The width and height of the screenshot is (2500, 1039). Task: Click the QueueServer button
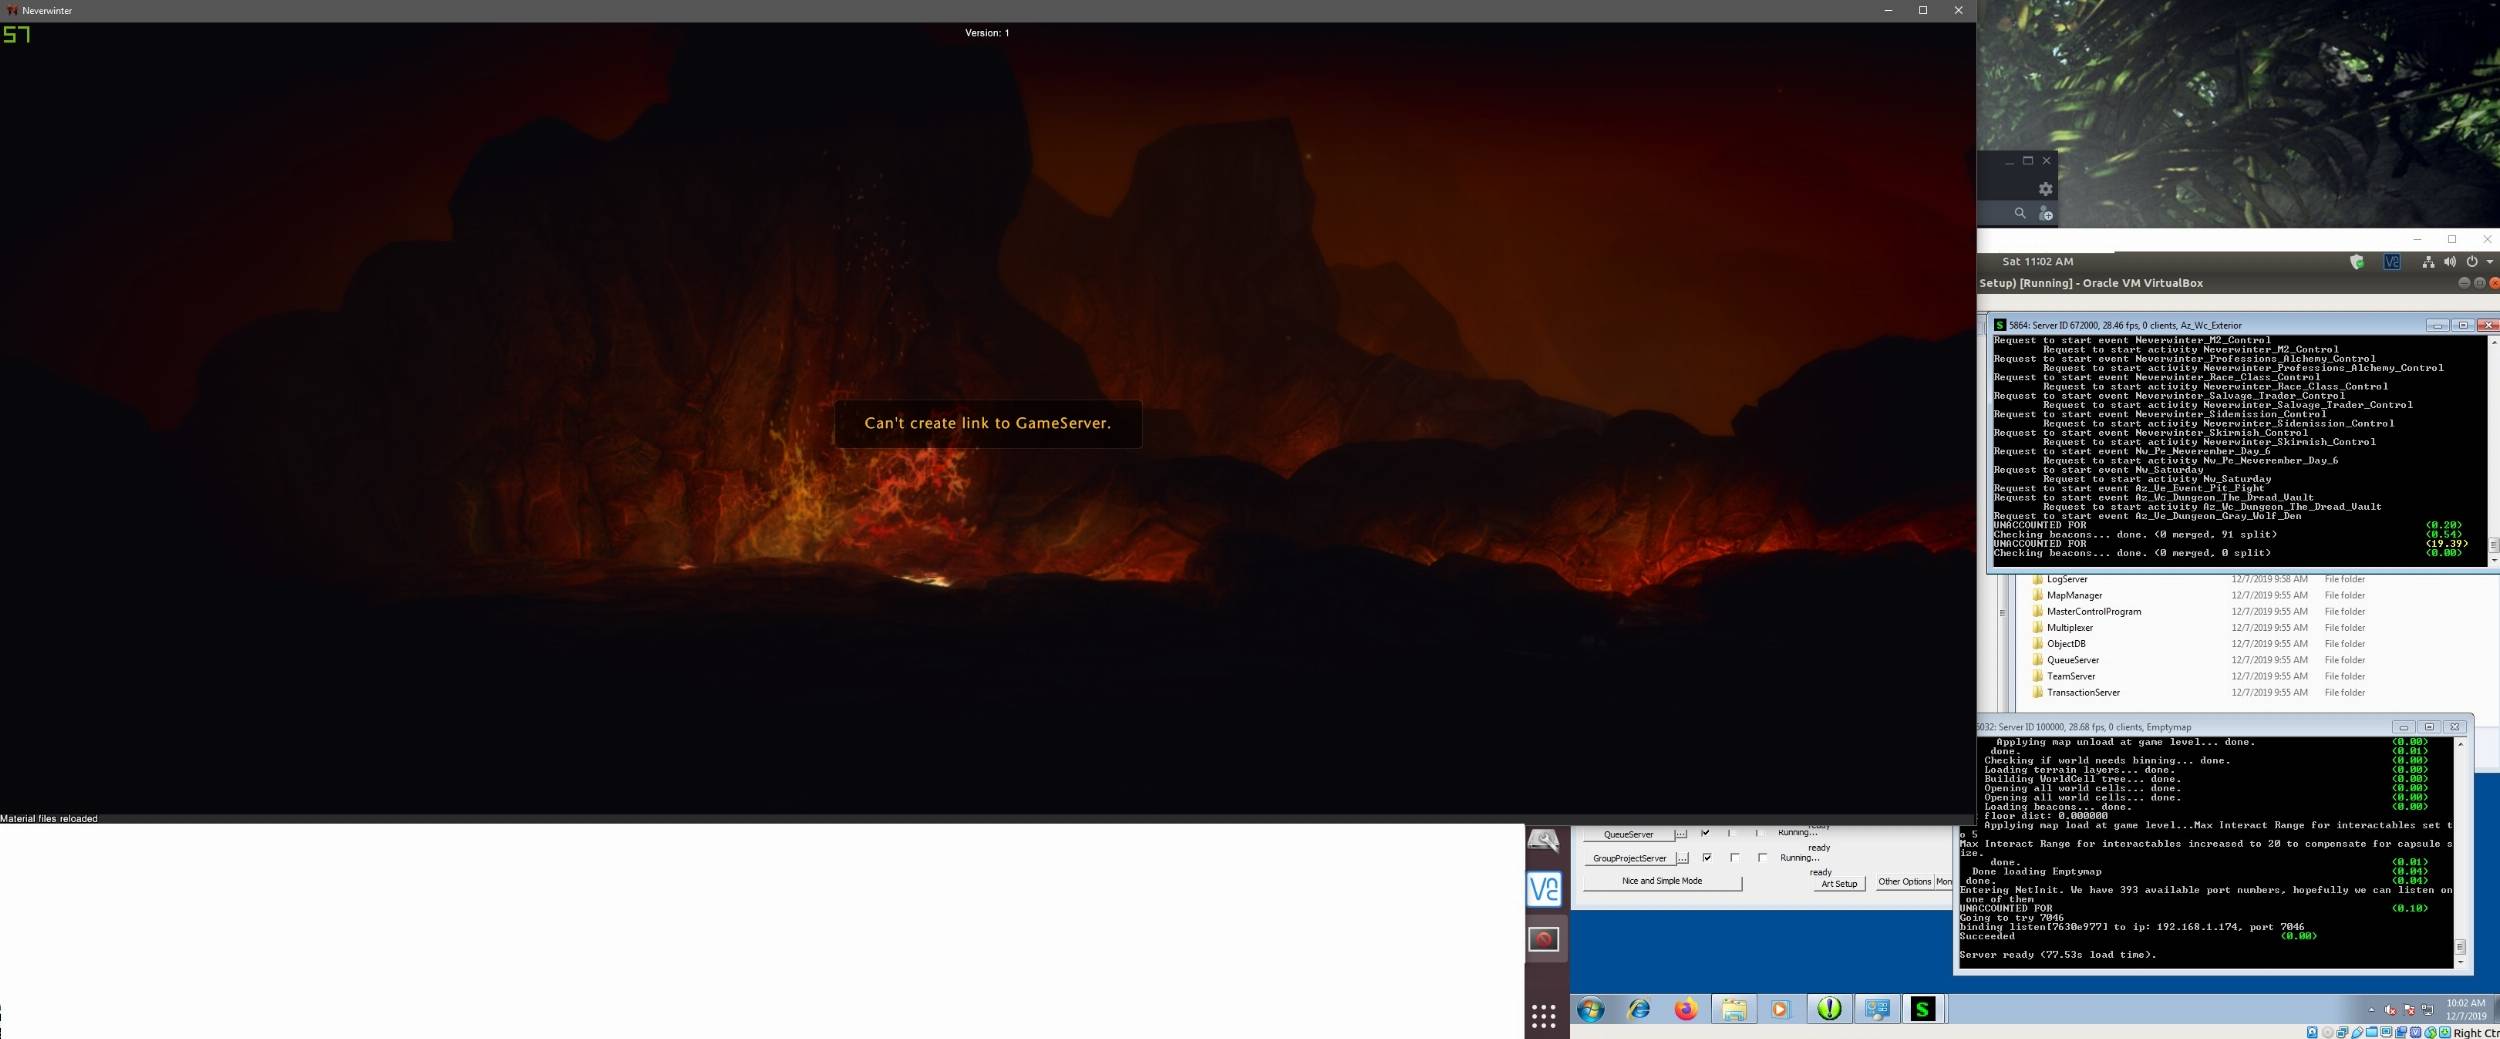coord(1628,834)
